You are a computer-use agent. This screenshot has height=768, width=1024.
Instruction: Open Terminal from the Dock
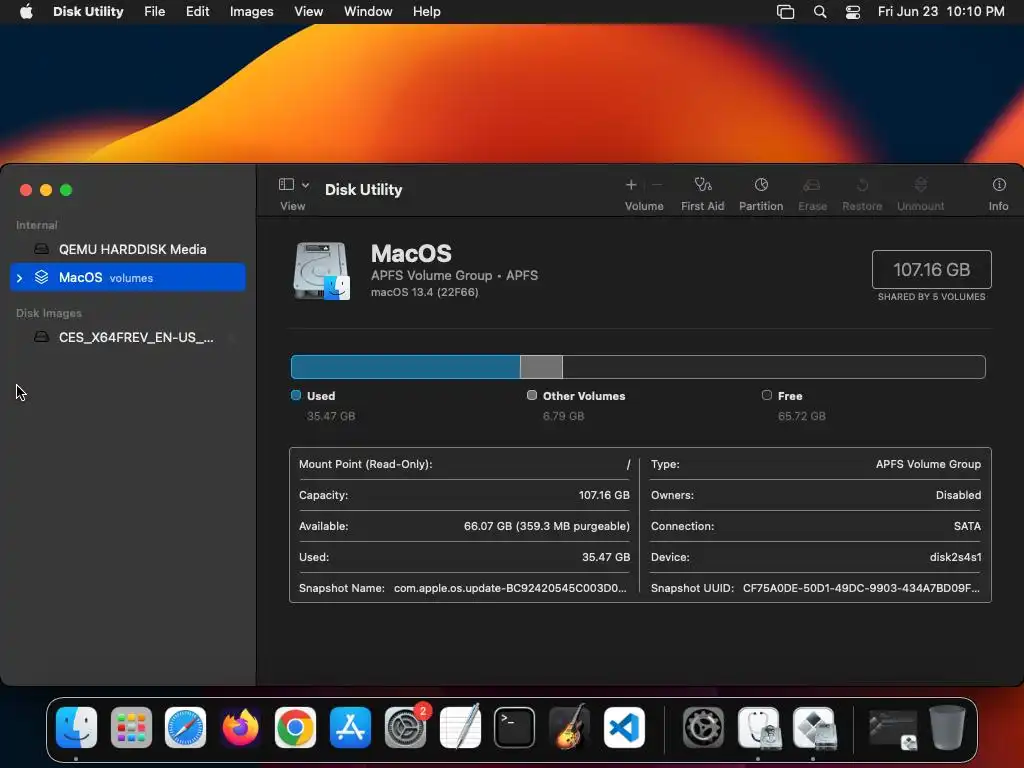[515, 728]
